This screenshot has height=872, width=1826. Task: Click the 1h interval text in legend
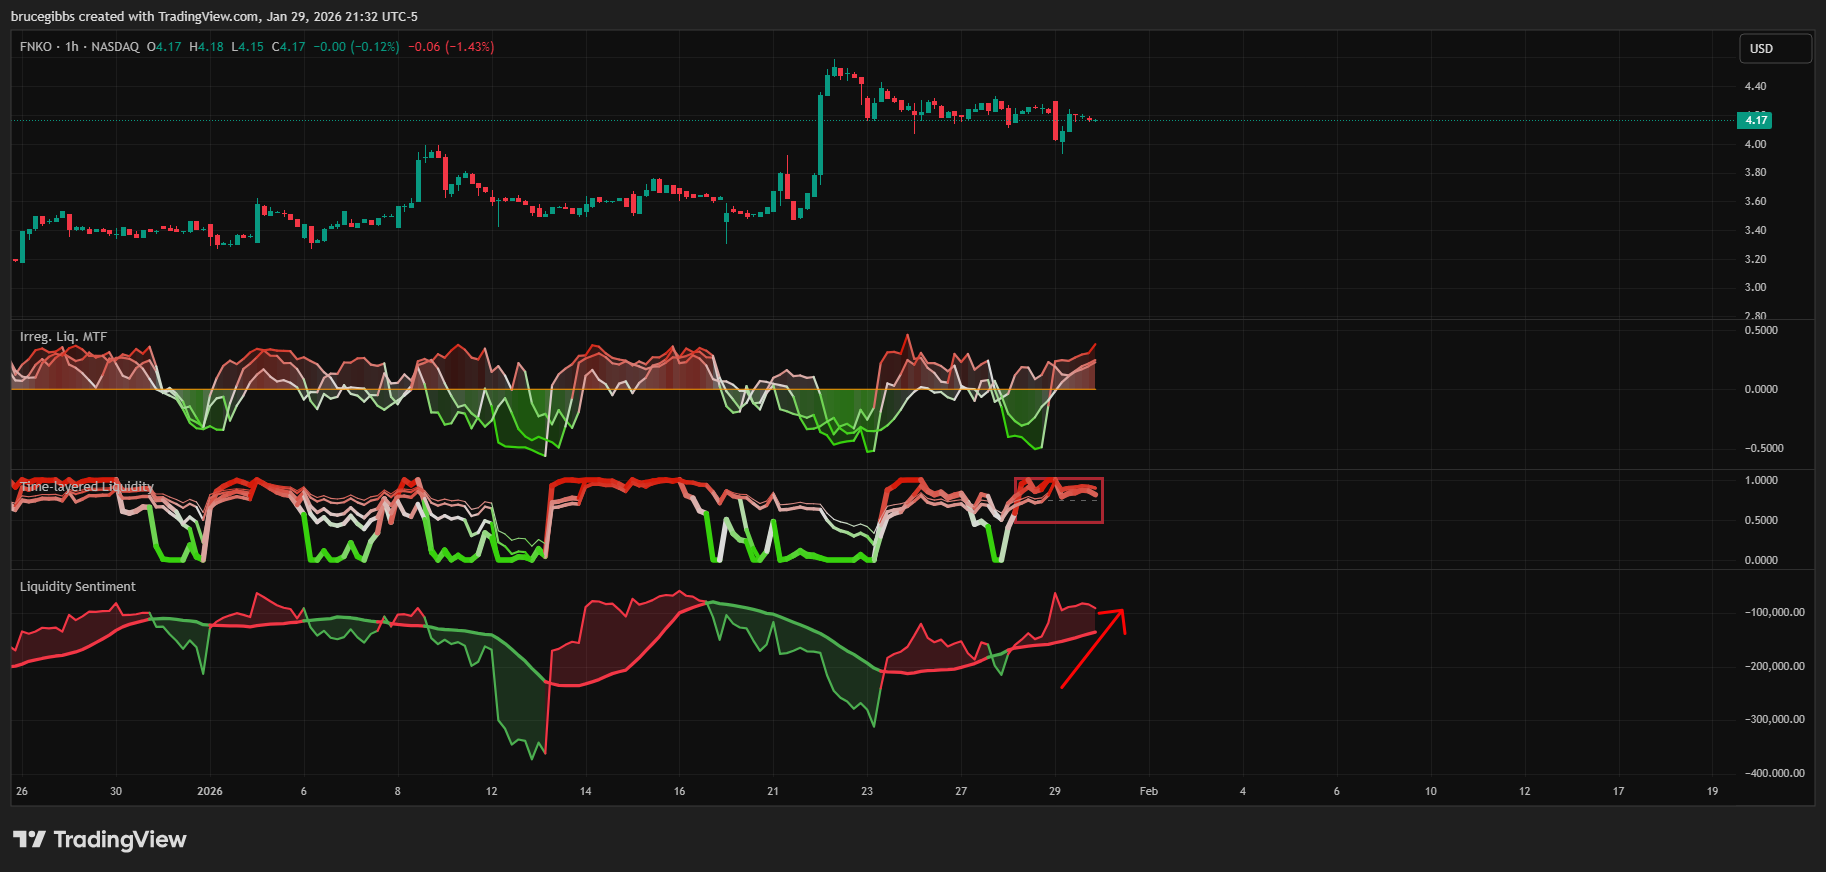pyautogui.click(x=72, y=47)
